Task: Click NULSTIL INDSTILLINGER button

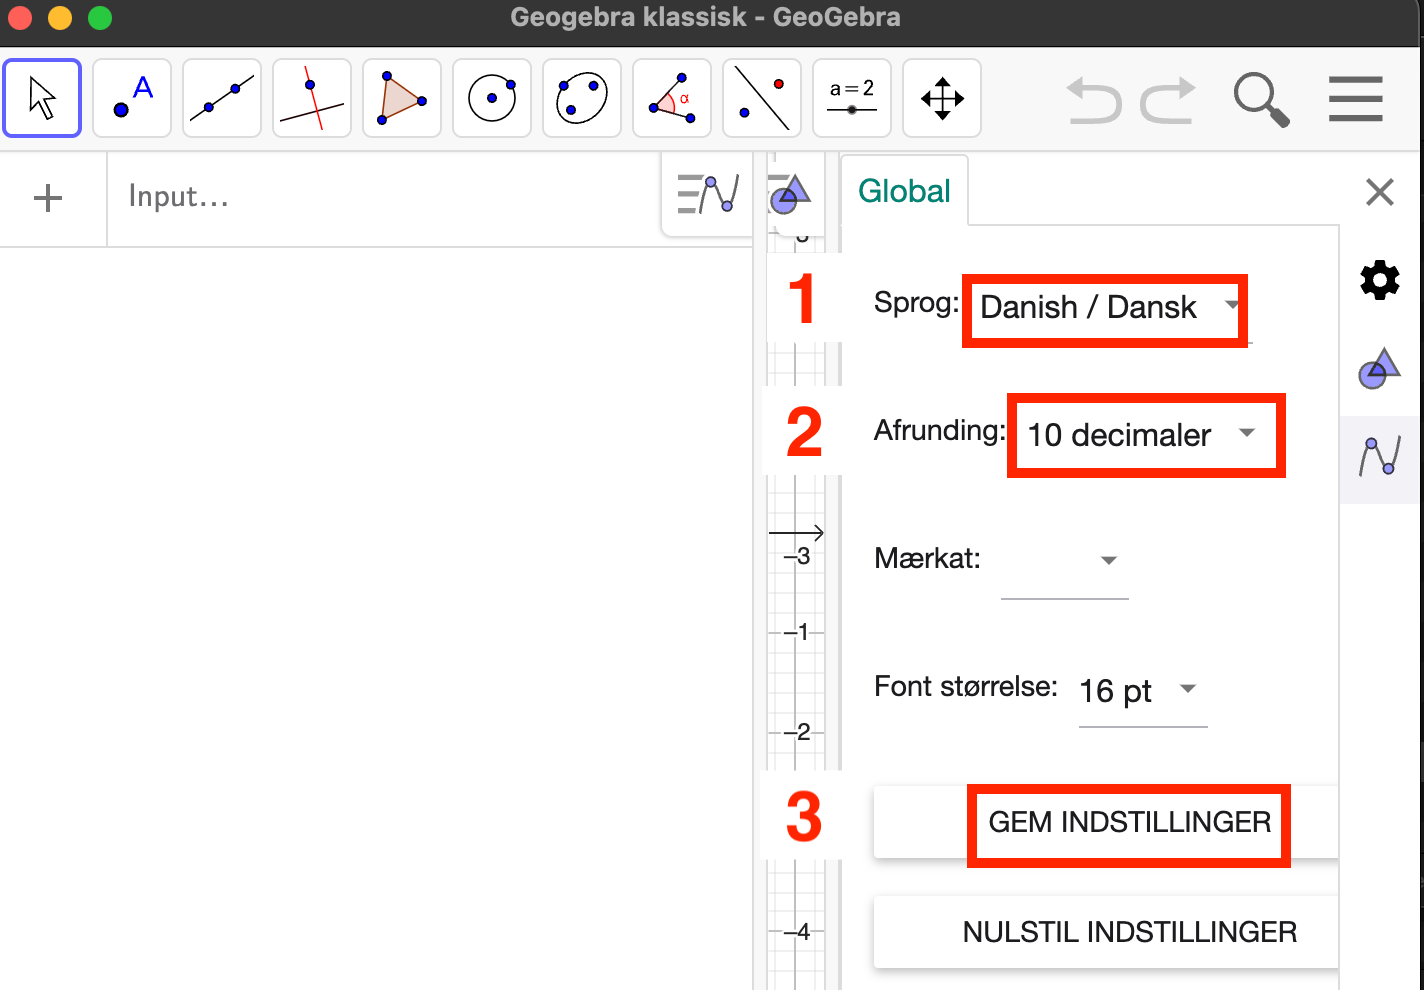Action: pyautogui.click(x=1106, y=932)
